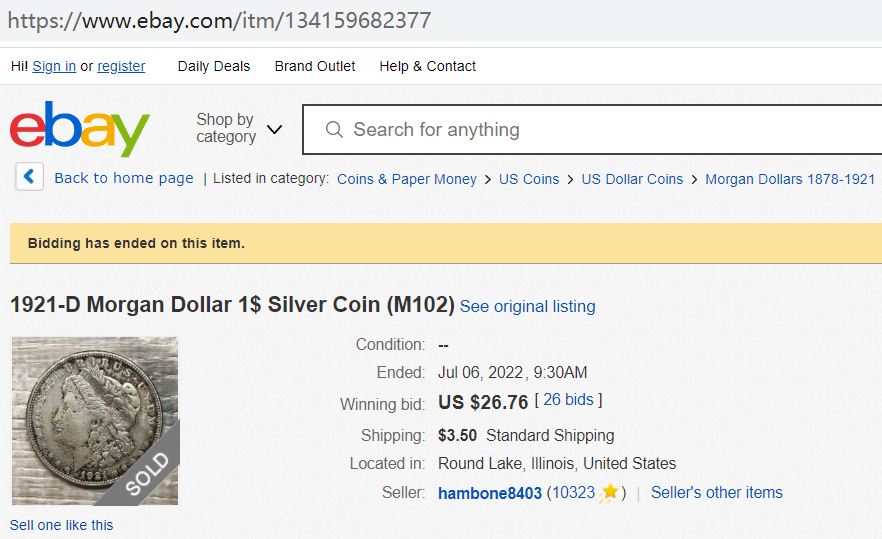The height and width of the screenshot is (539, 882).
Task: Open Coins & Paper Money category
Action: (407, 179)
